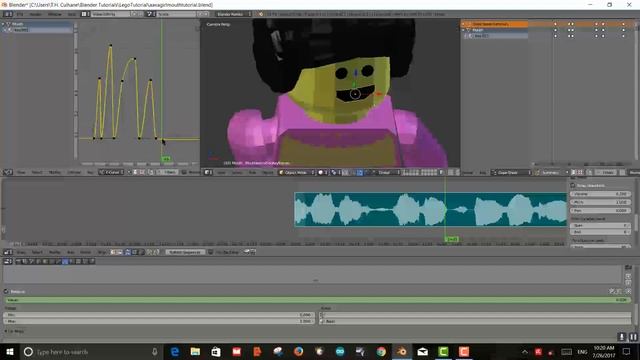Image resolution: width=640 pixels, height=360 pixels.
Task: Select the highlighted sequencer view mode icon
Action: 128,252
